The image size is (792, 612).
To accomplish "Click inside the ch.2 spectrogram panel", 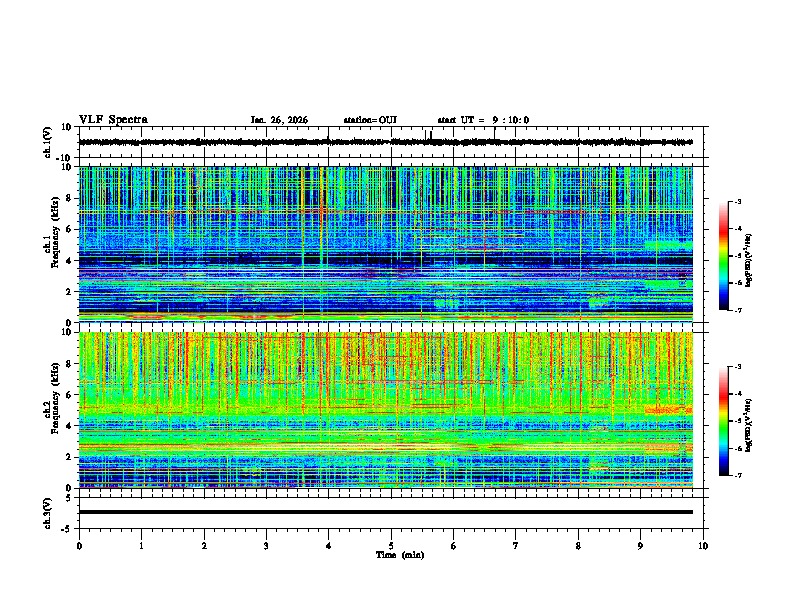I will (x=386, y=410).
